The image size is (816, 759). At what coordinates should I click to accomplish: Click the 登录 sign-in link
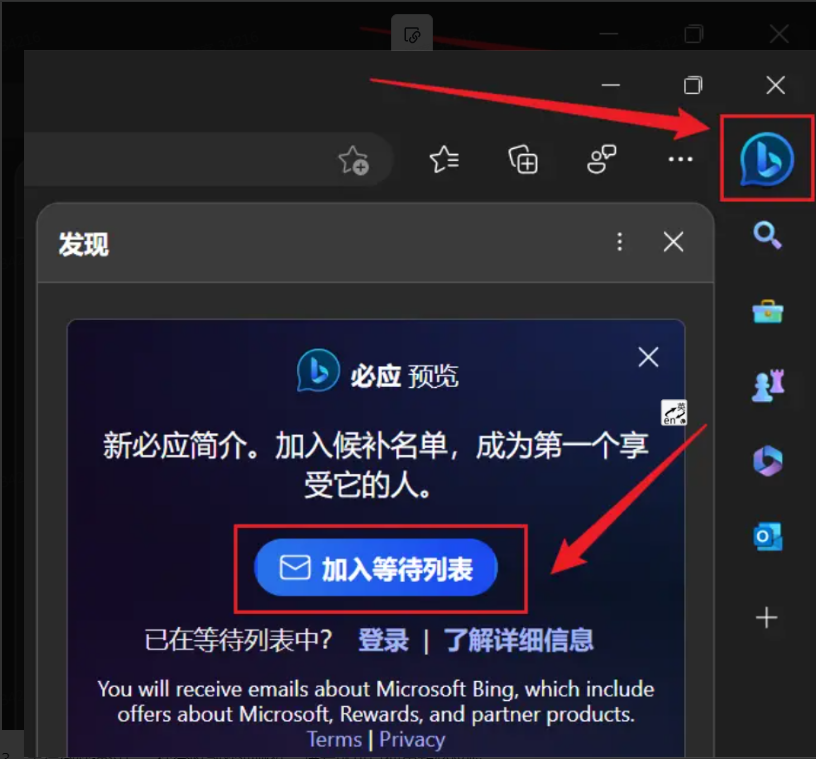pyautogui.click(x=383, y=641)
